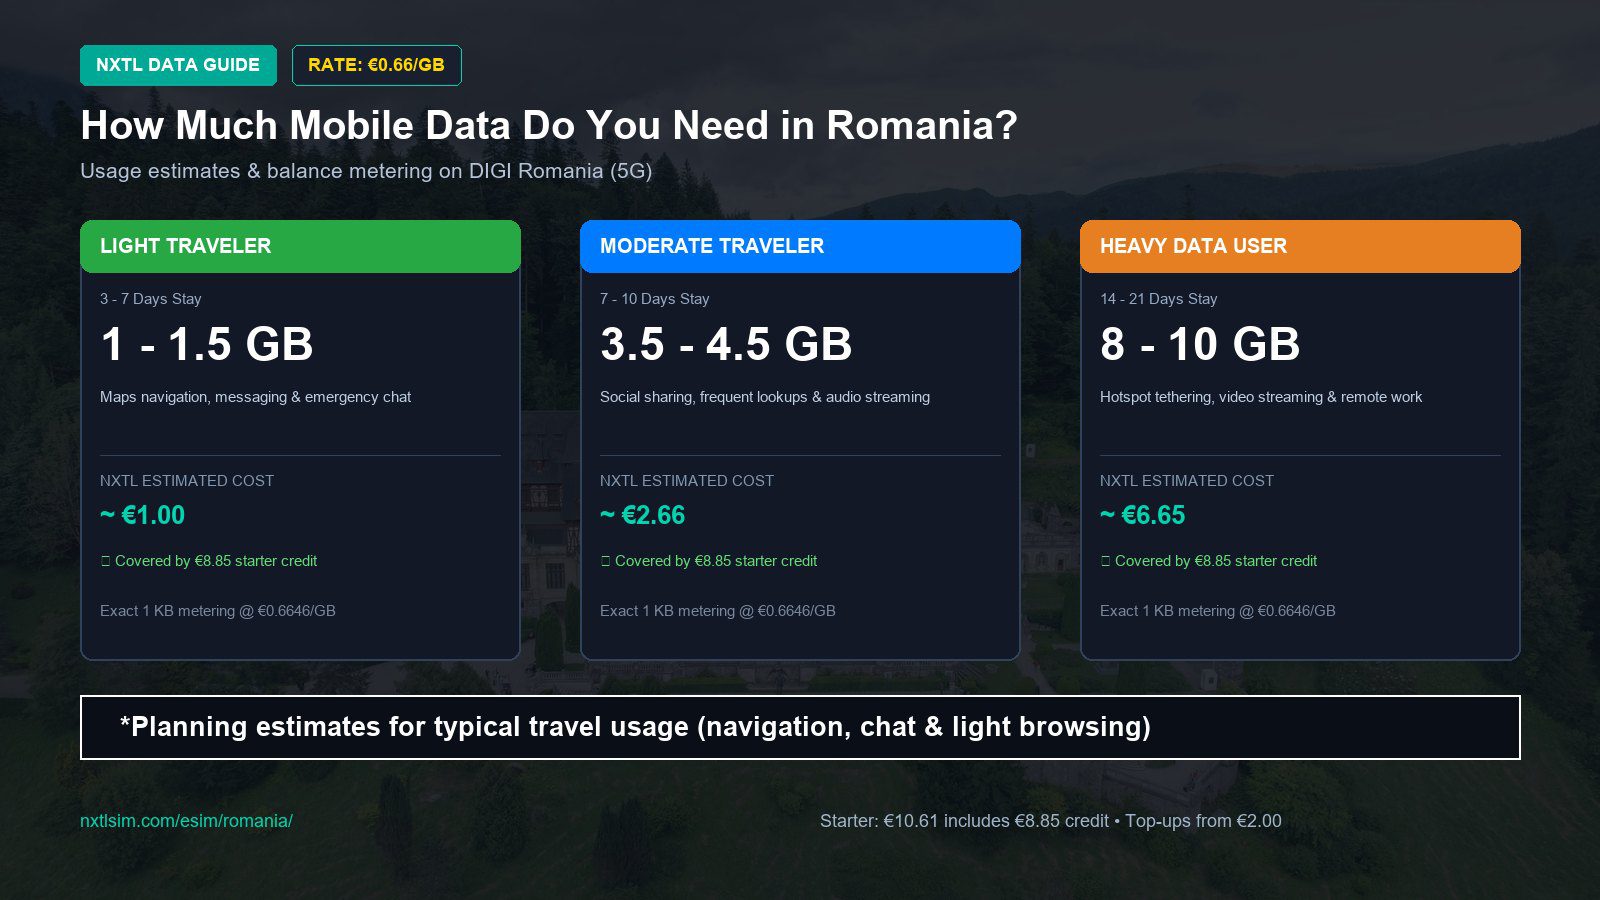Click the 'Starter: €10.61 includes €8.85 credit' footer
This screenshot has width=1600, height=900.
pyautogui.click(x=964, y=821)
